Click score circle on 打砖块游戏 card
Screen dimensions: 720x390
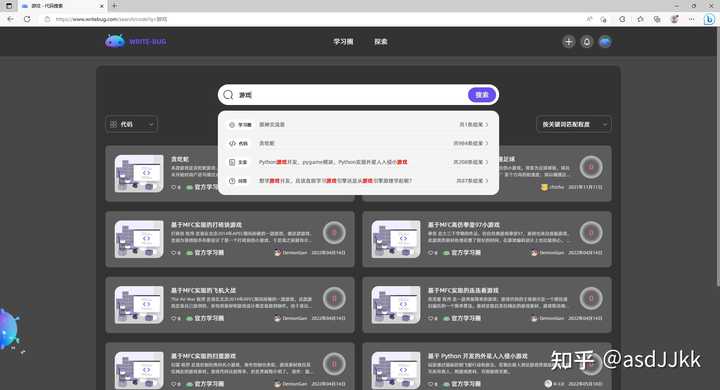tap(334, 233)
